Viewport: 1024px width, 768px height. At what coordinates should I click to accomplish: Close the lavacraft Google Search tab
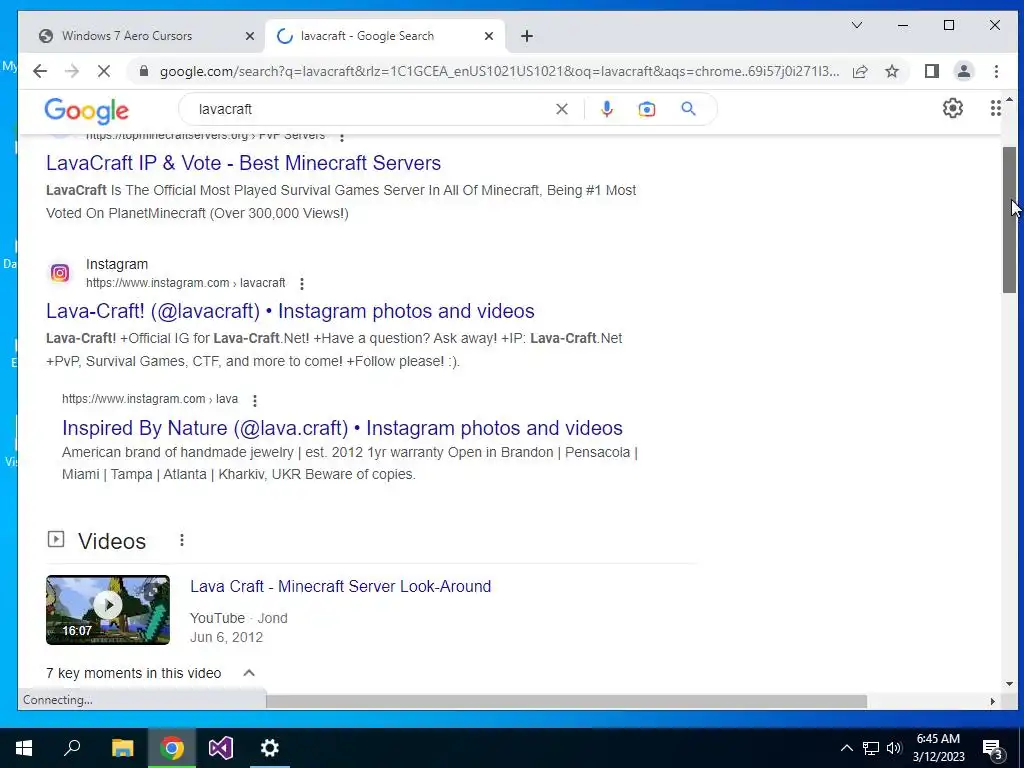click(x=488, y=37)
